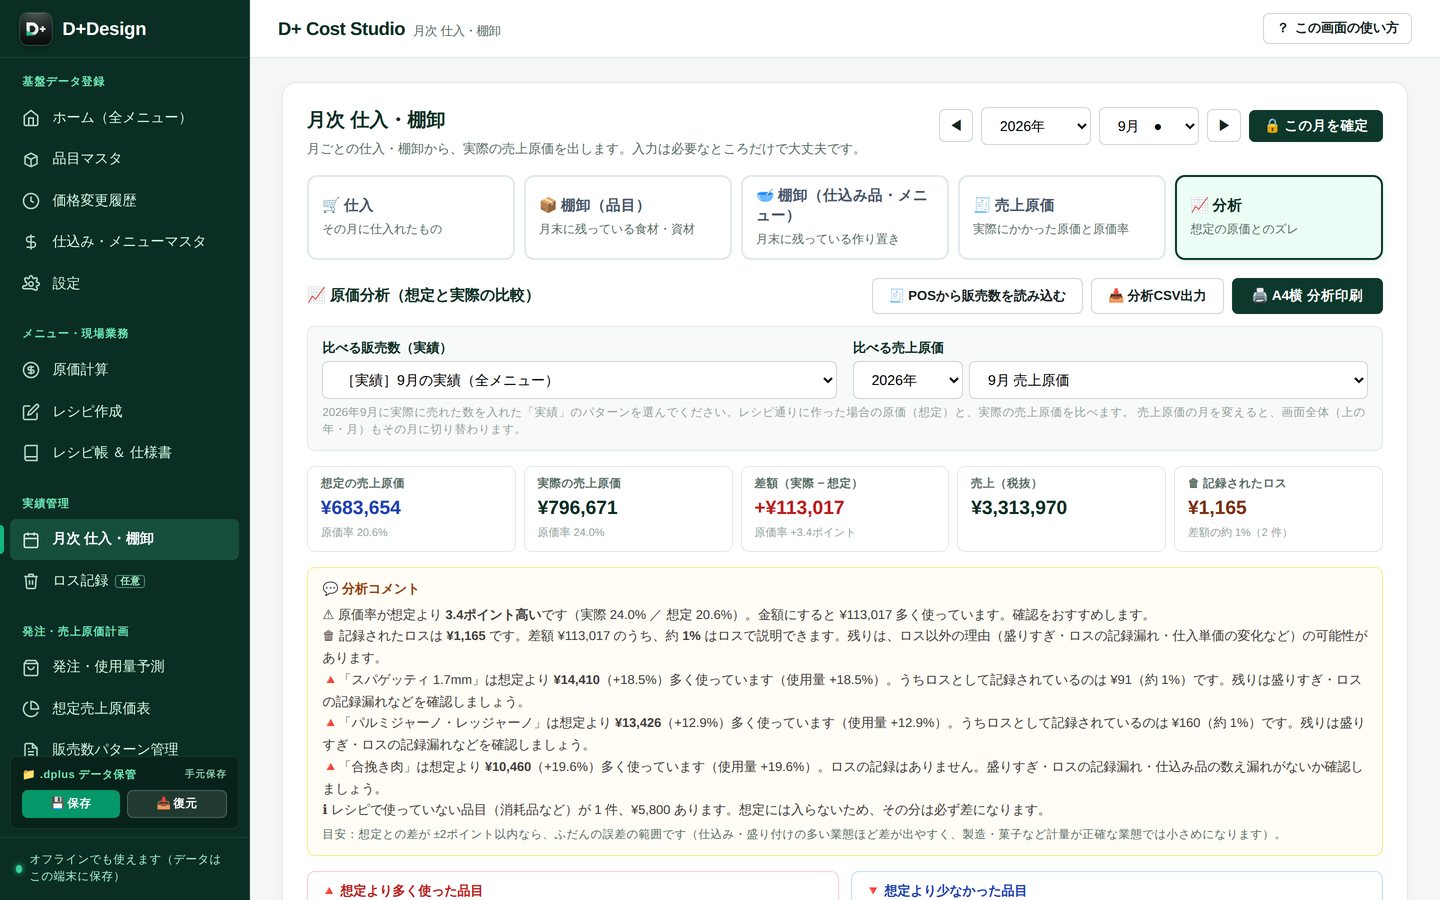Click the trash icon in 記録されたロス card

pos(1193,483)
